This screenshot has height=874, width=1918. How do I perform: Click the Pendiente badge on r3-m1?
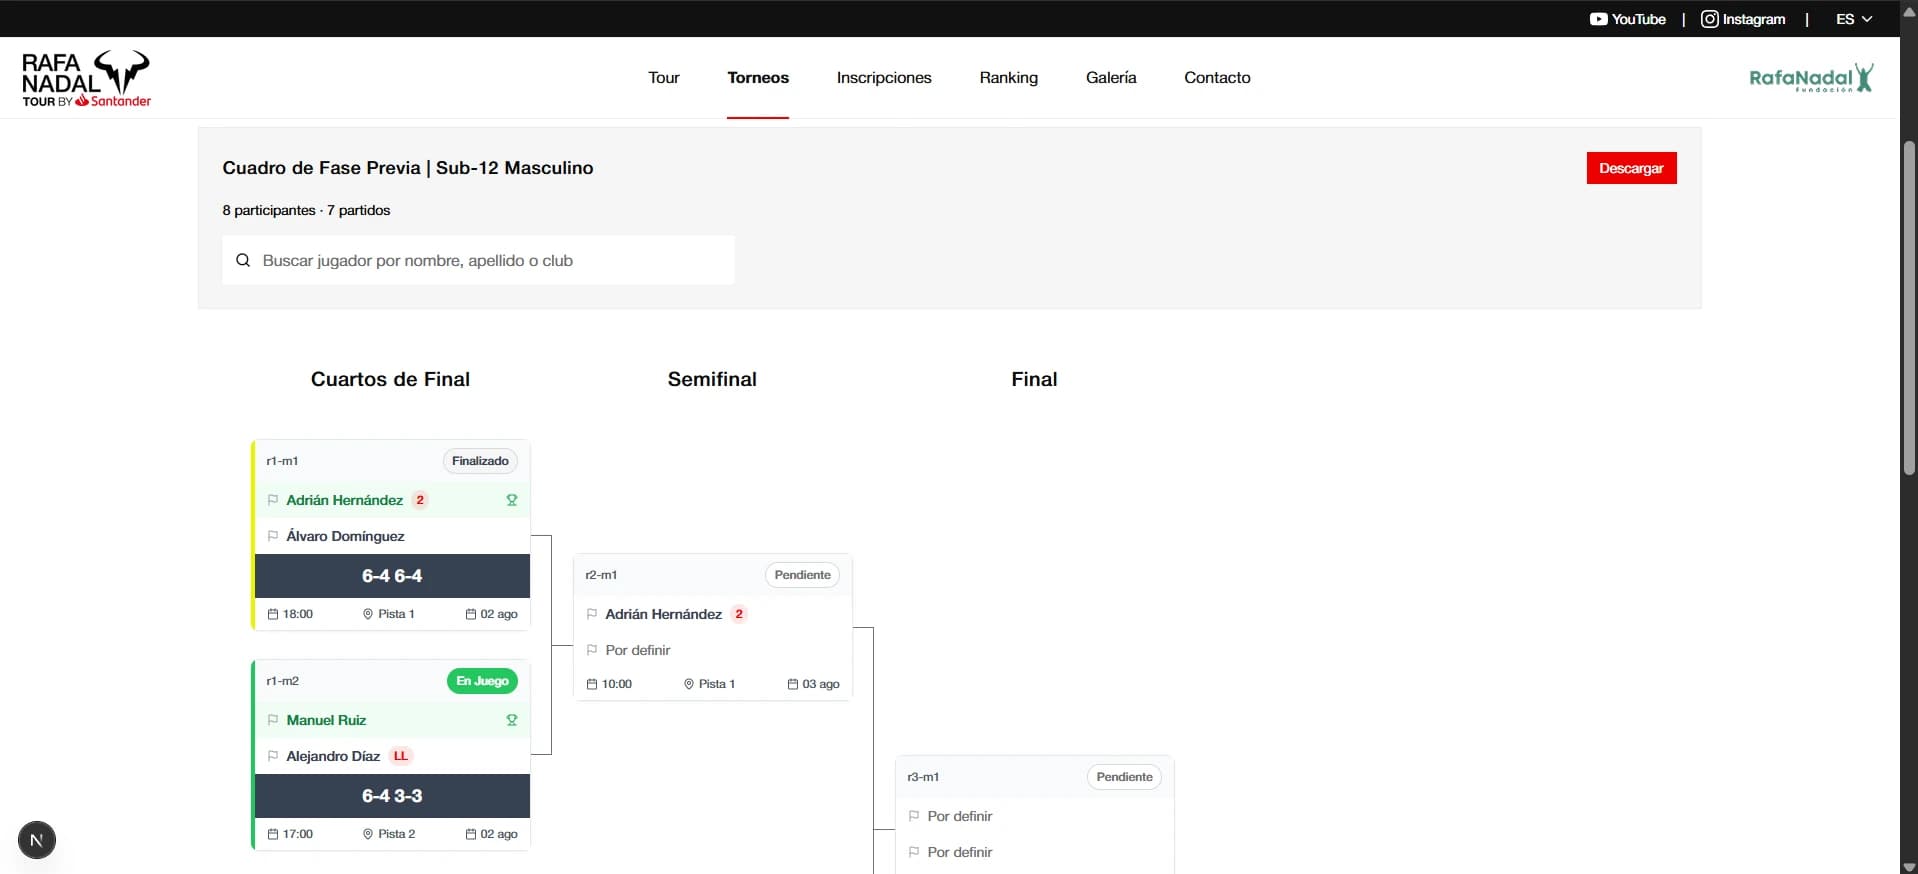[x=1124, y=777]
